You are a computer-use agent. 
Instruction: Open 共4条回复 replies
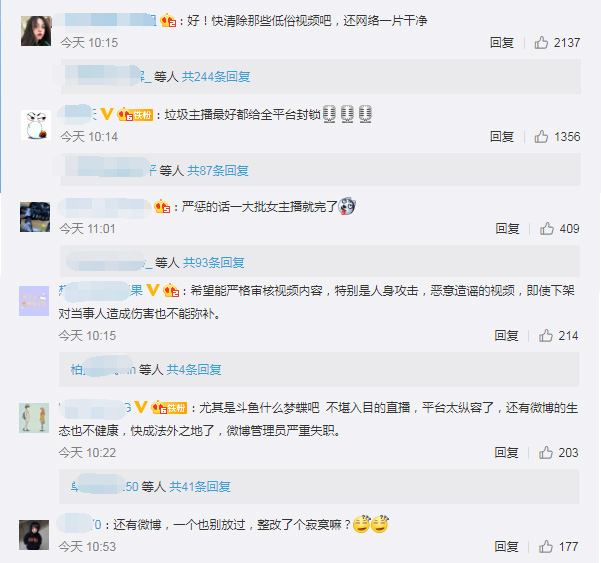[194, 369]
